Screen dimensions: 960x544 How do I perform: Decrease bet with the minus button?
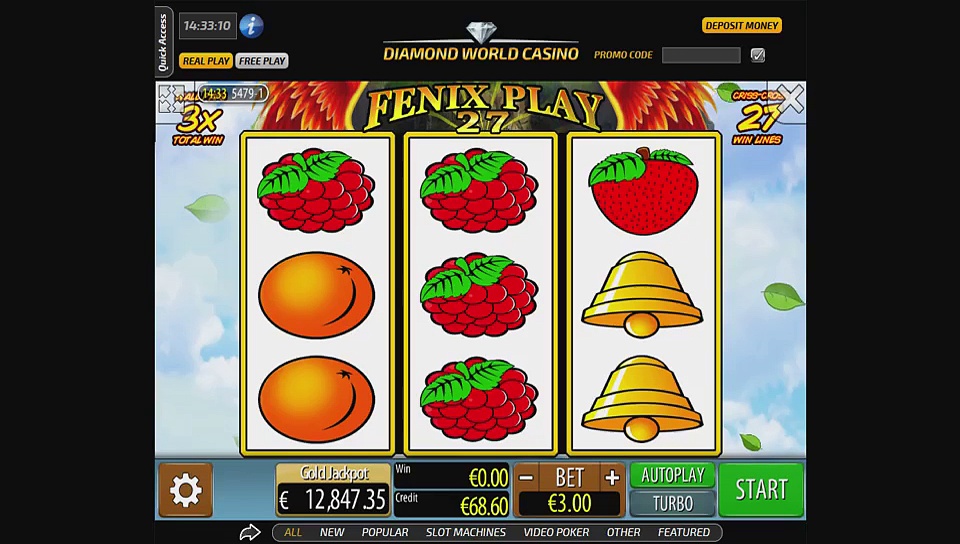pyautogui.click(x=527, y=478)
